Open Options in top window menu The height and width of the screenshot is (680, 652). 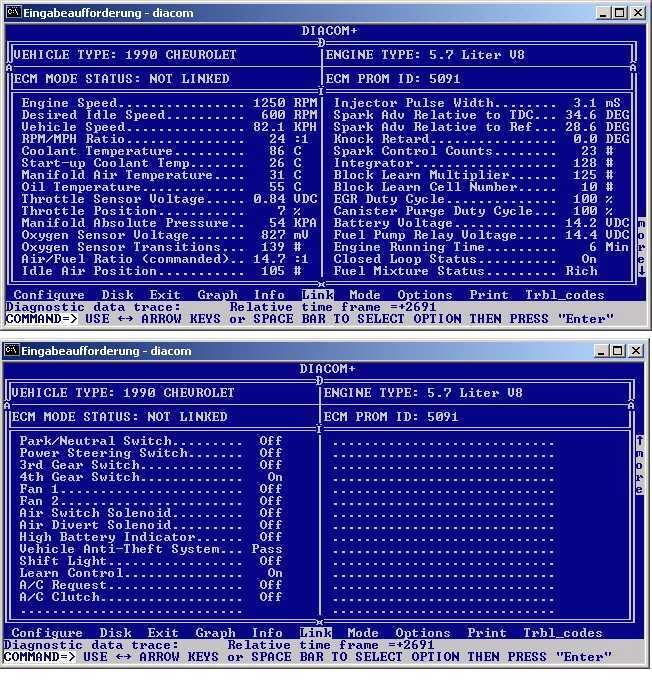425,295
